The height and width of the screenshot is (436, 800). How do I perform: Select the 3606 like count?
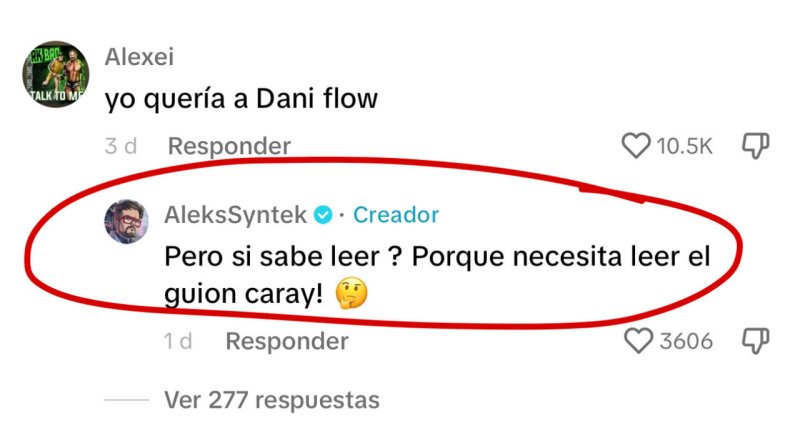pos(686,341)
